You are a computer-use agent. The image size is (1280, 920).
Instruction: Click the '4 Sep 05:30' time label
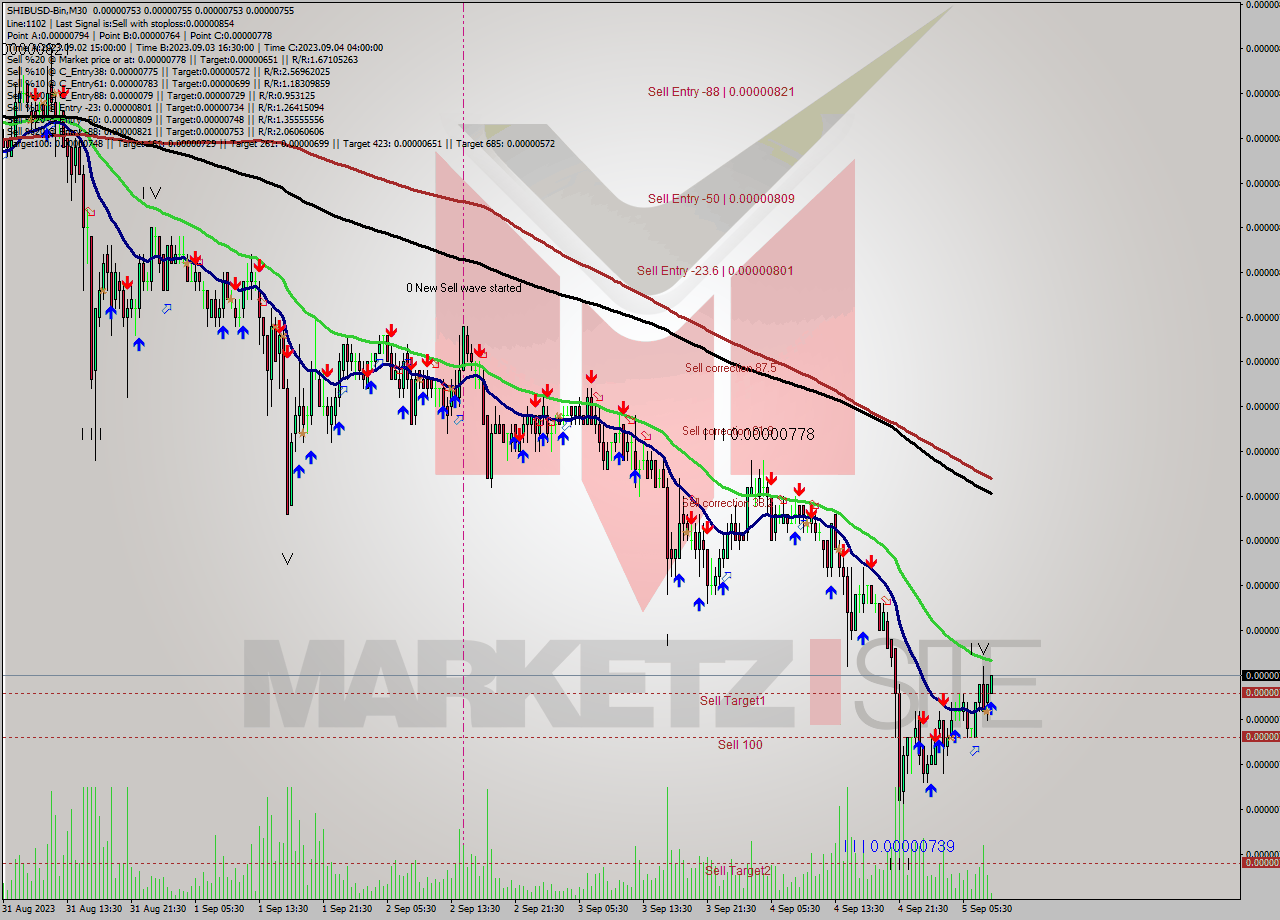point(795,909)
